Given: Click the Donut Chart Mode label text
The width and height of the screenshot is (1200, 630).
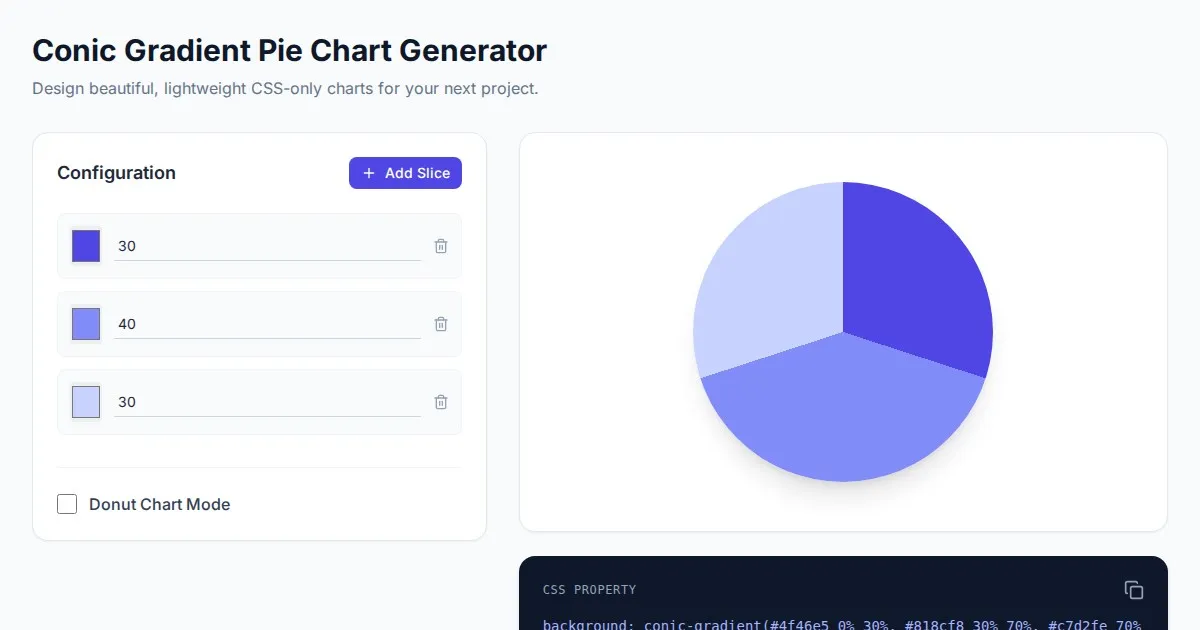Looking at the screenshot, I should click(x=160, y=505).
